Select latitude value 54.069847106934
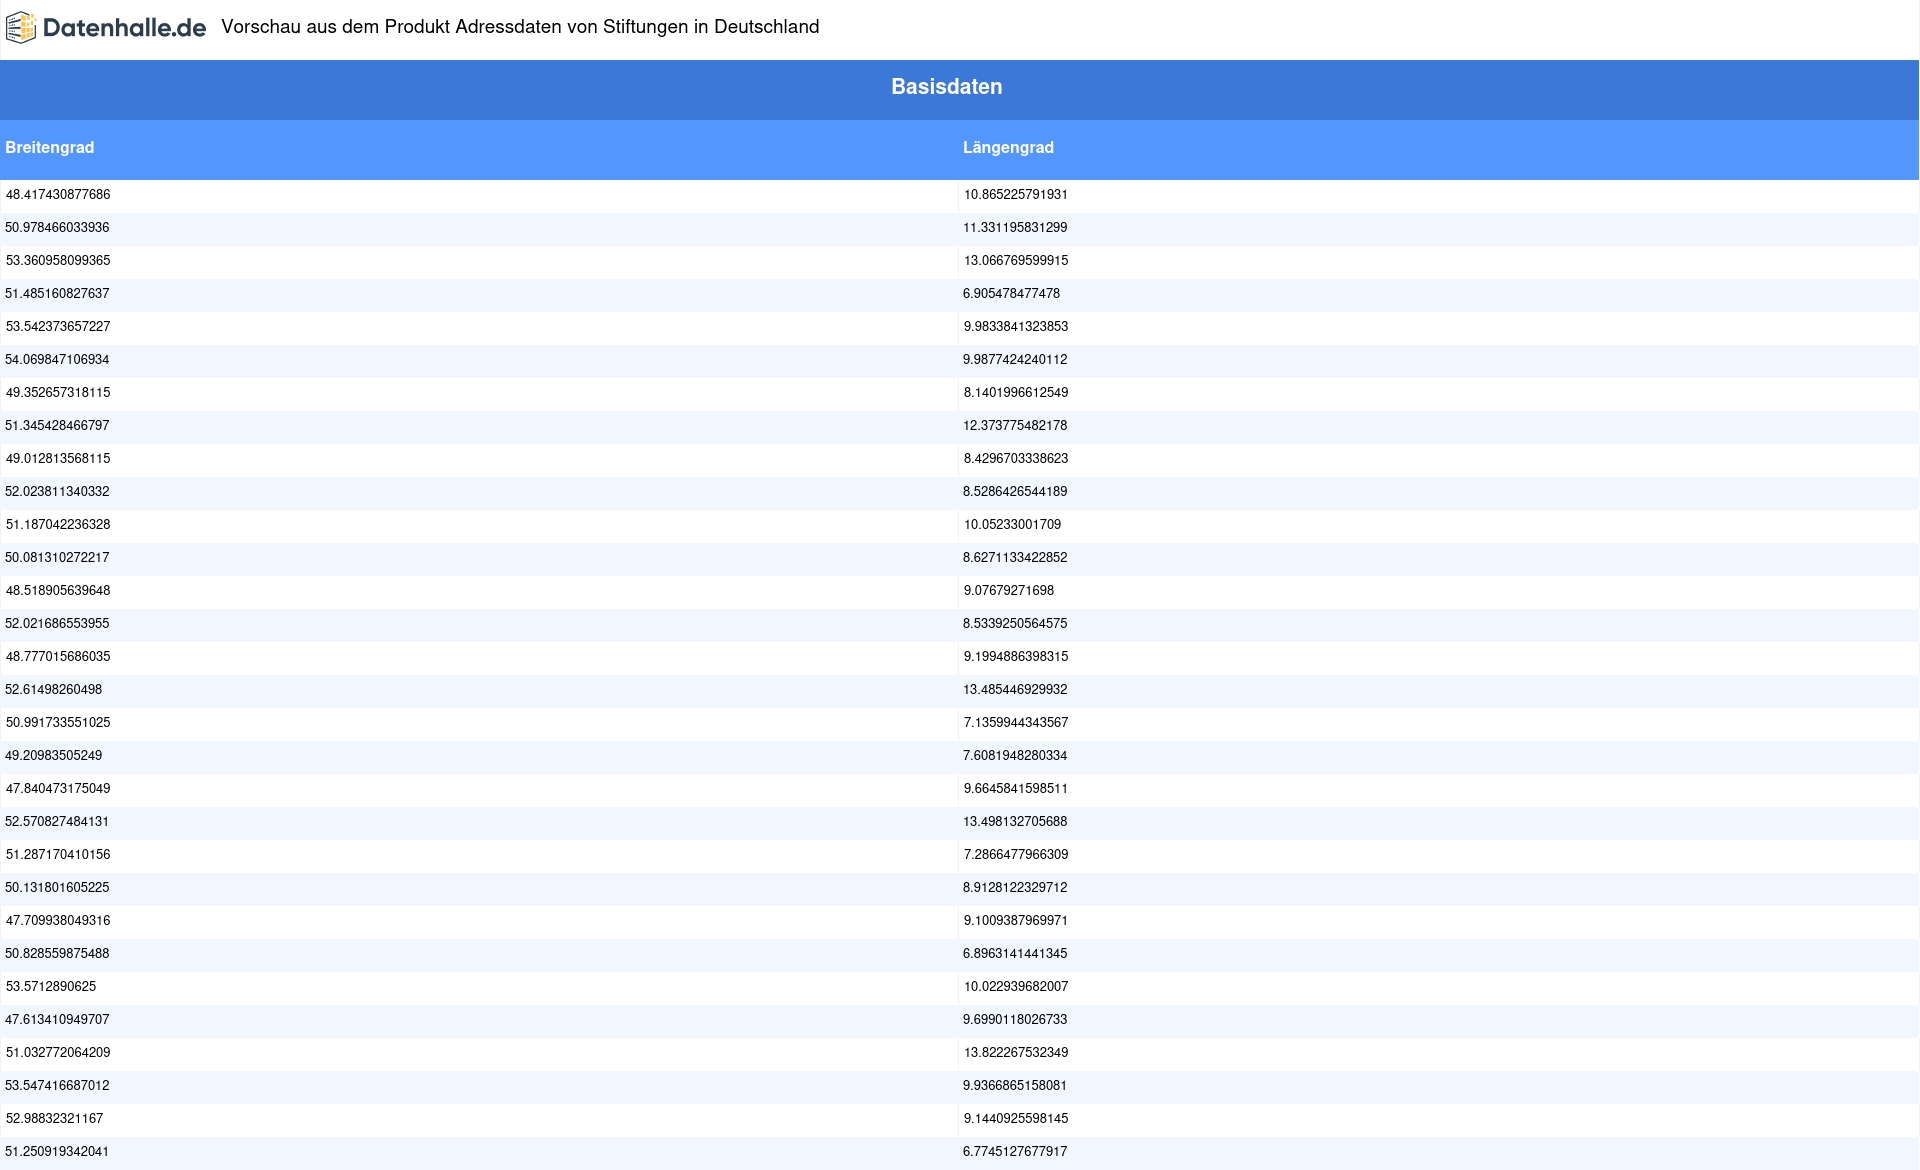 tap(57, 360)
